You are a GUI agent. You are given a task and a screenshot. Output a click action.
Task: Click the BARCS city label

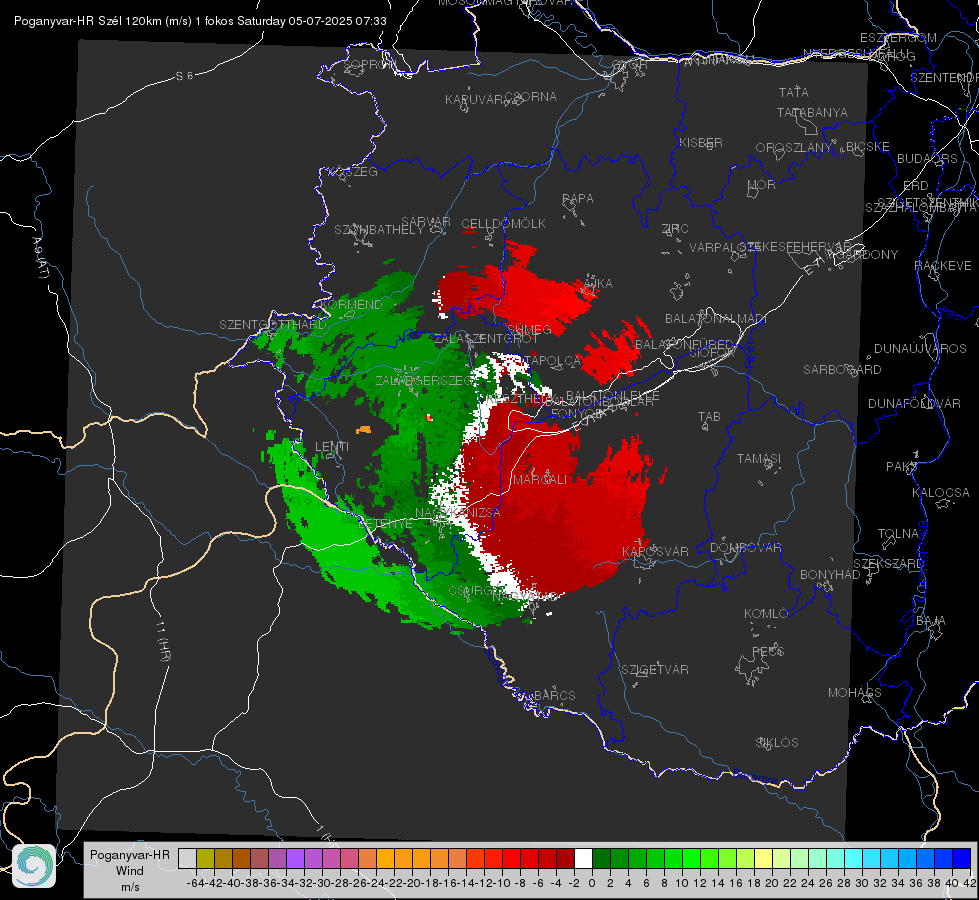(554, 695)
